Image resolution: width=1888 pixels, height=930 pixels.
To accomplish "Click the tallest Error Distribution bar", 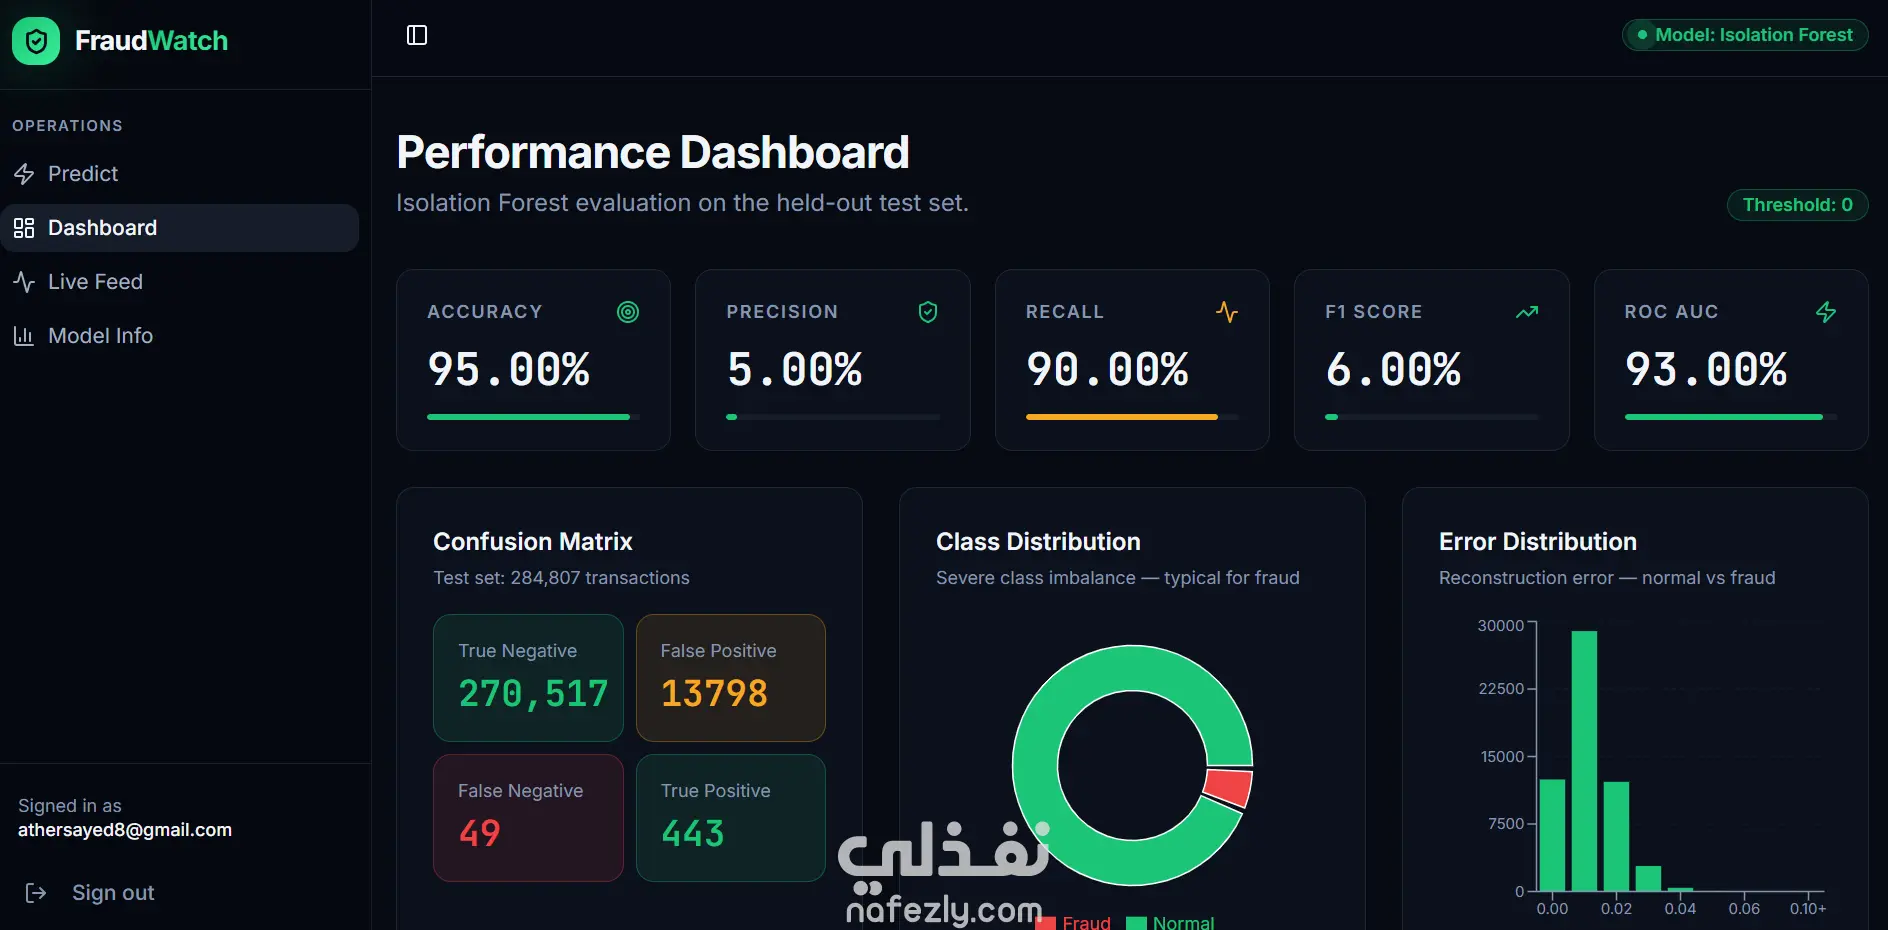I will pos(1584,760).
